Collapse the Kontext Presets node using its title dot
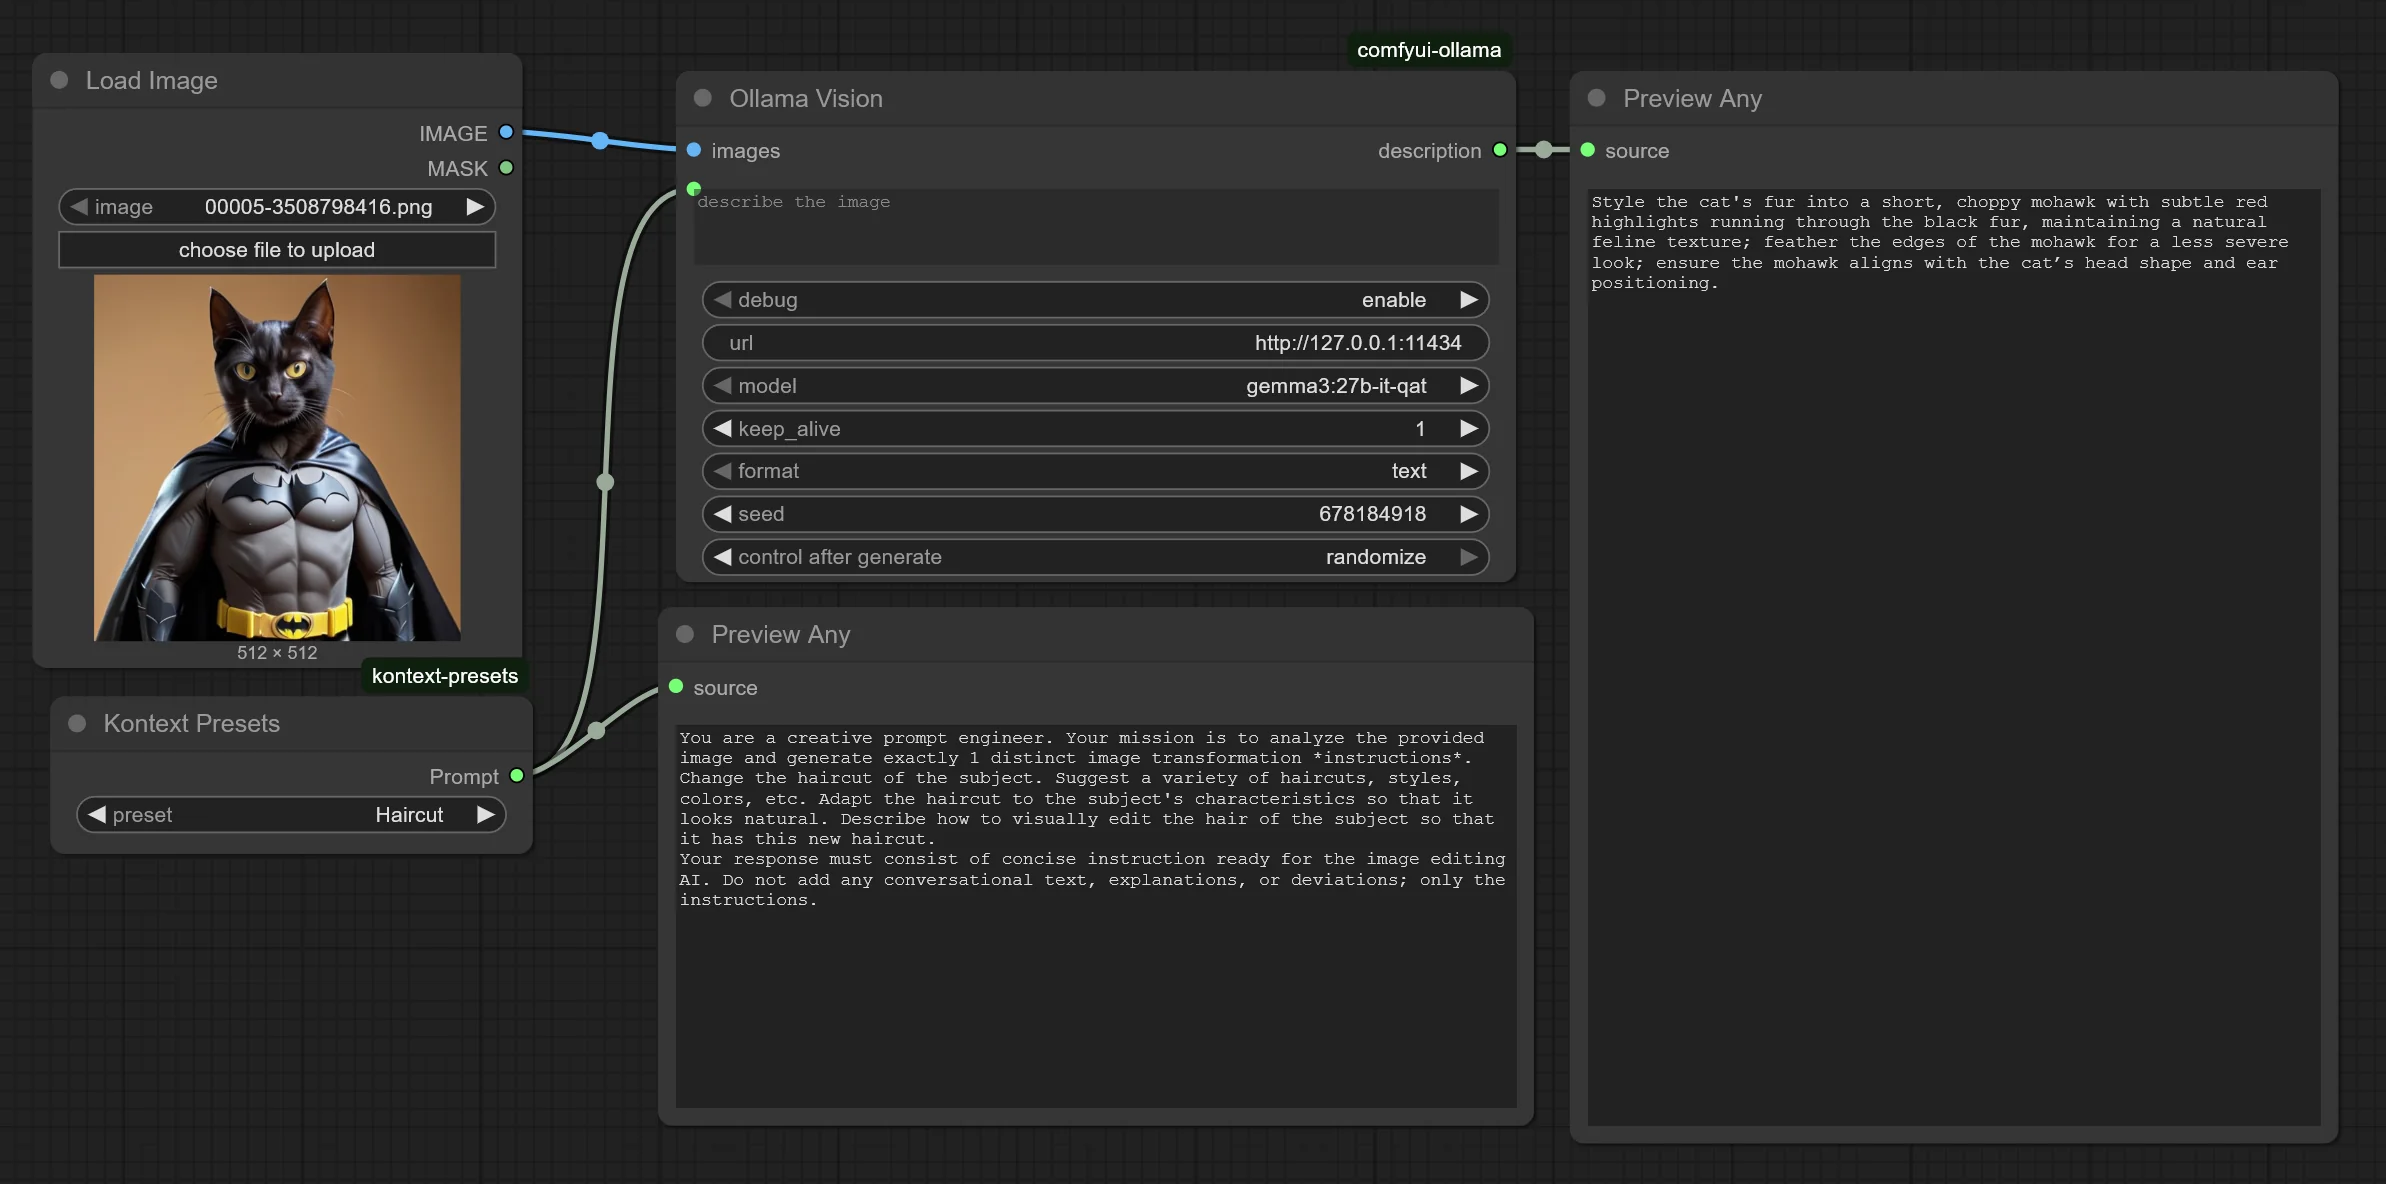2386x1184 pixels. 77,723
